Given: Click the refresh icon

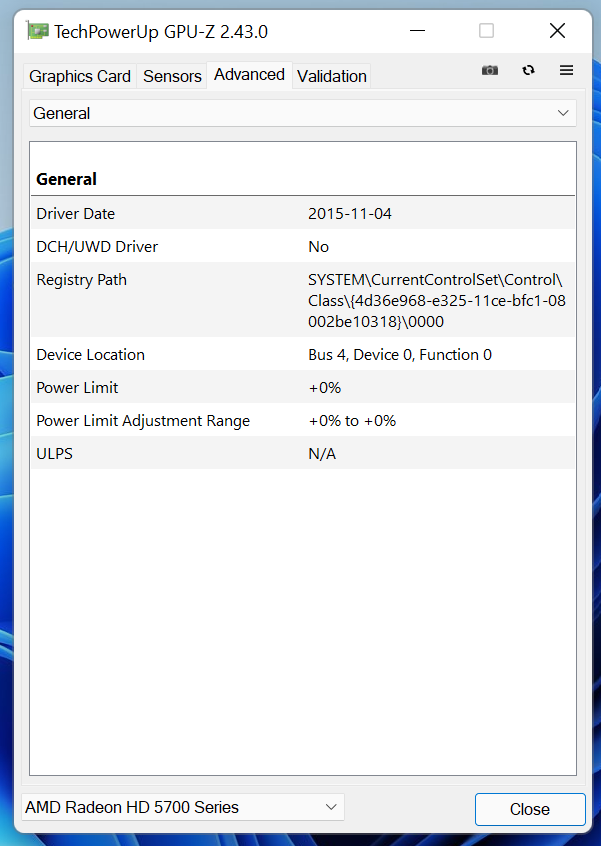Looking at the screenshot, I should click(x=528, y=70).
